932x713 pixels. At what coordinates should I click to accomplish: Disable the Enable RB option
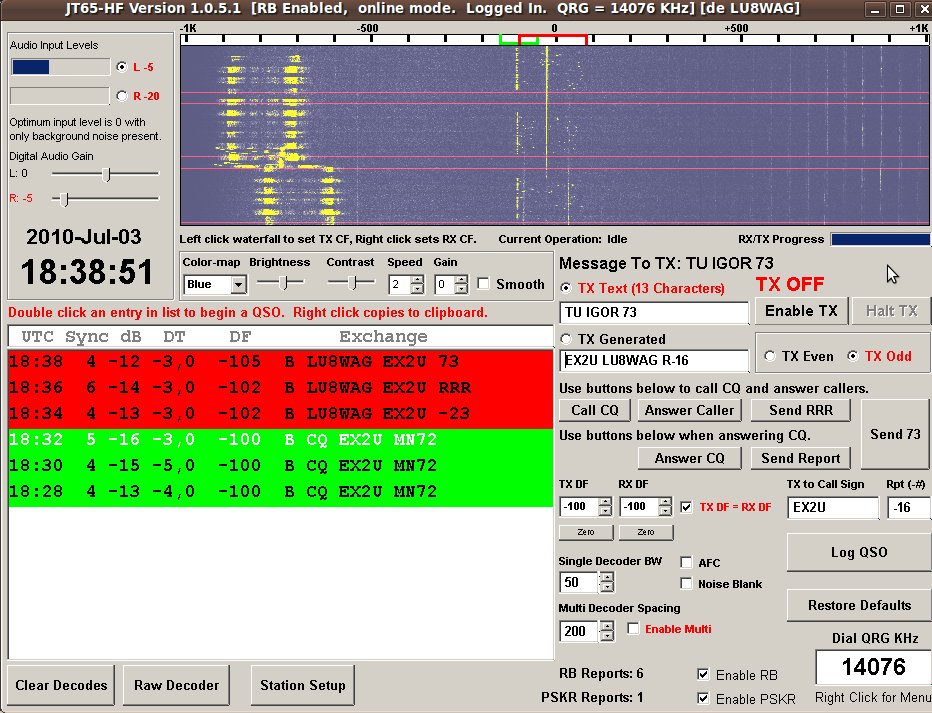pos(703,675)
